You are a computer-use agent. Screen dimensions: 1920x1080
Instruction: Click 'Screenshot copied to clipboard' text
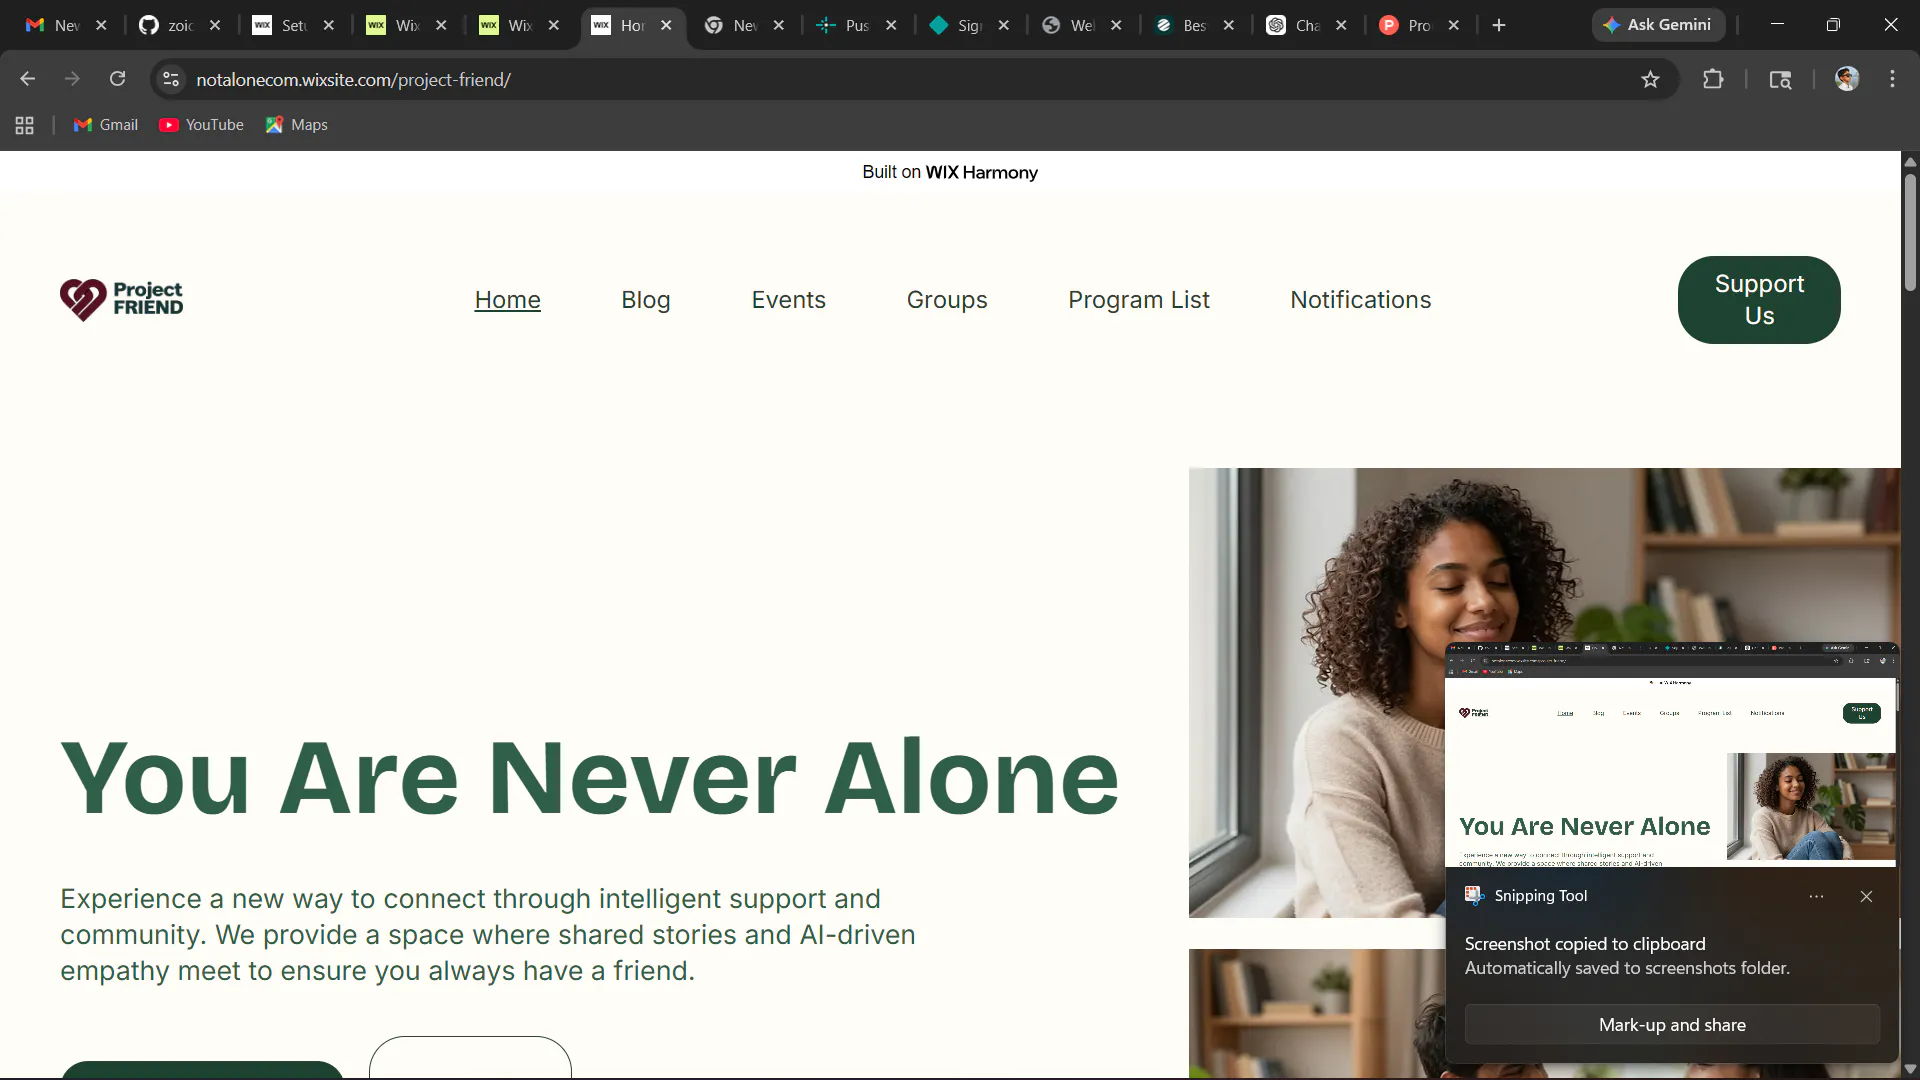(x=1585, y=944)
